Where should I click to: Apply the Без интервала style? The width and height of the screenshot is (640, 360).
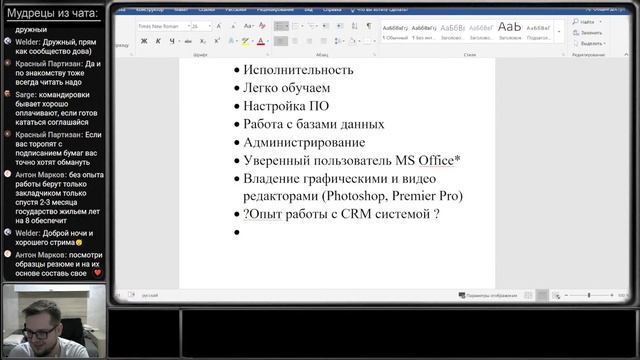[424, 32]
